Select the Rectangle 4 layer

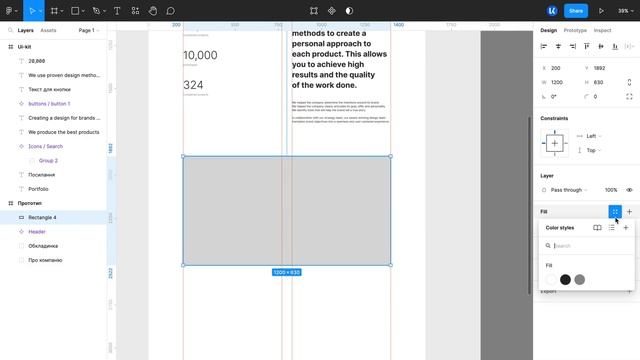tap(53, 218)
